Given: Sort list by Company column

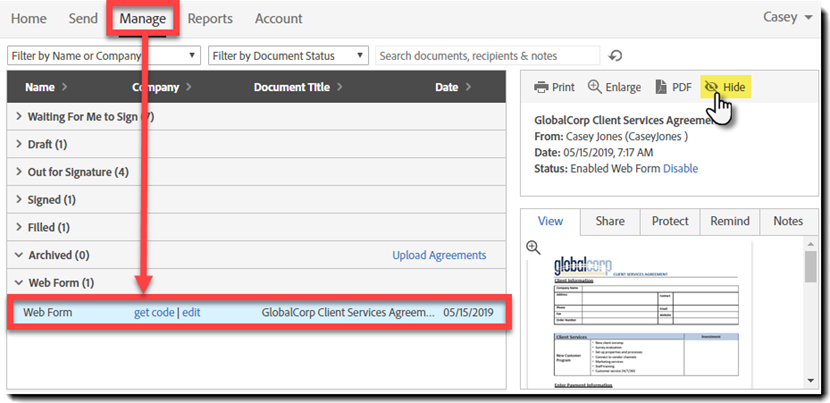Looking at the screenshot, I should coord(161,87).
